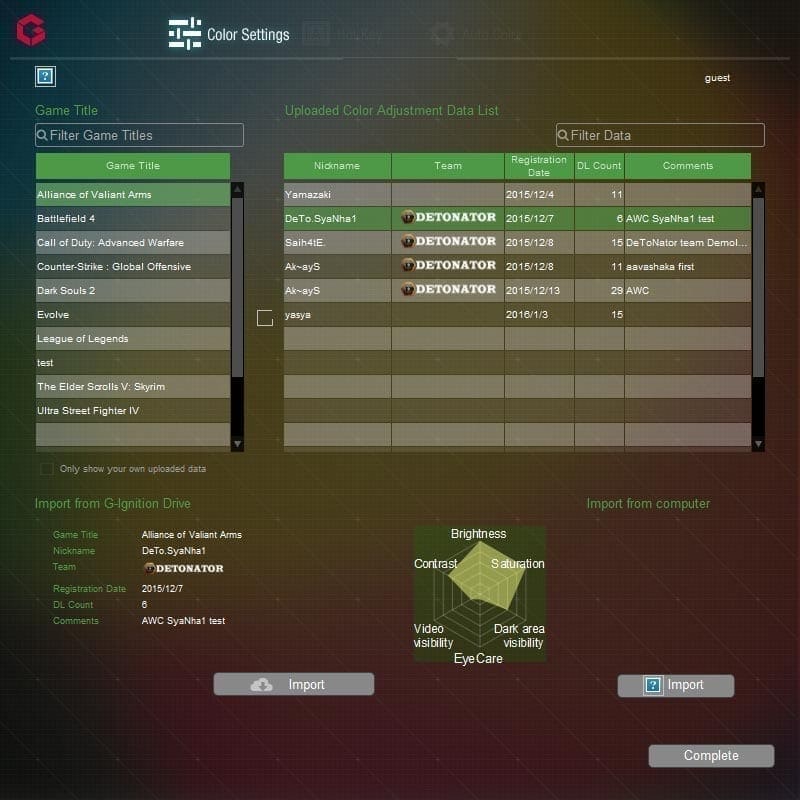Image resolution: width=800 pixels, height=800 pixels.
Task: Click the Color Settings sliders icon
Action: 184,34
